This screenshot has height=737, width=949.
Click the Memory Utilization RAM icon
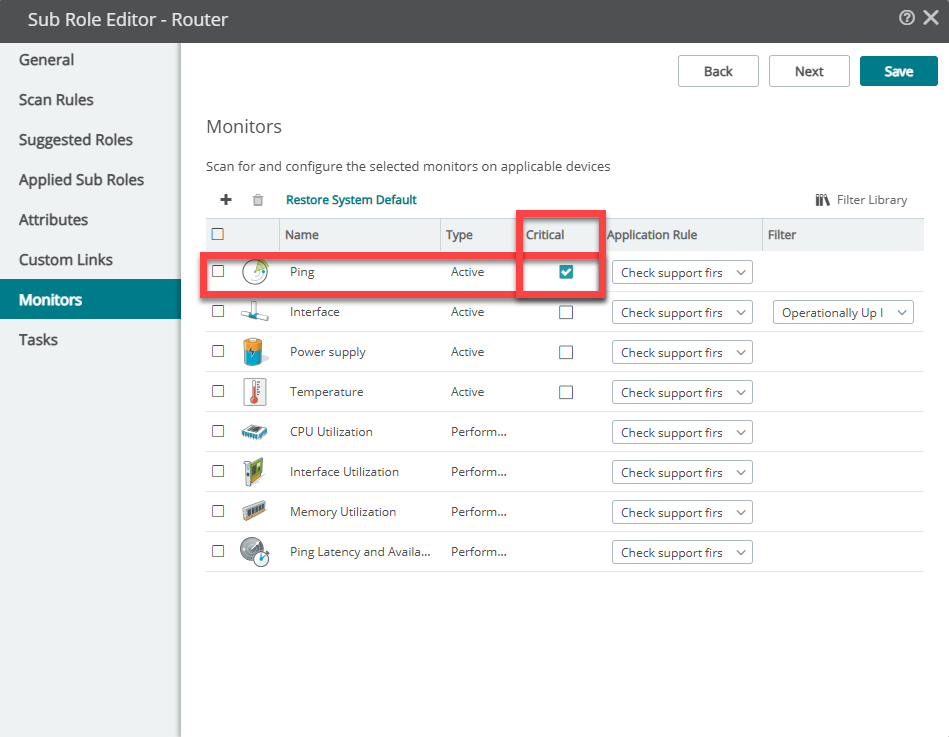pyautogui.click(x=254, y=511)
